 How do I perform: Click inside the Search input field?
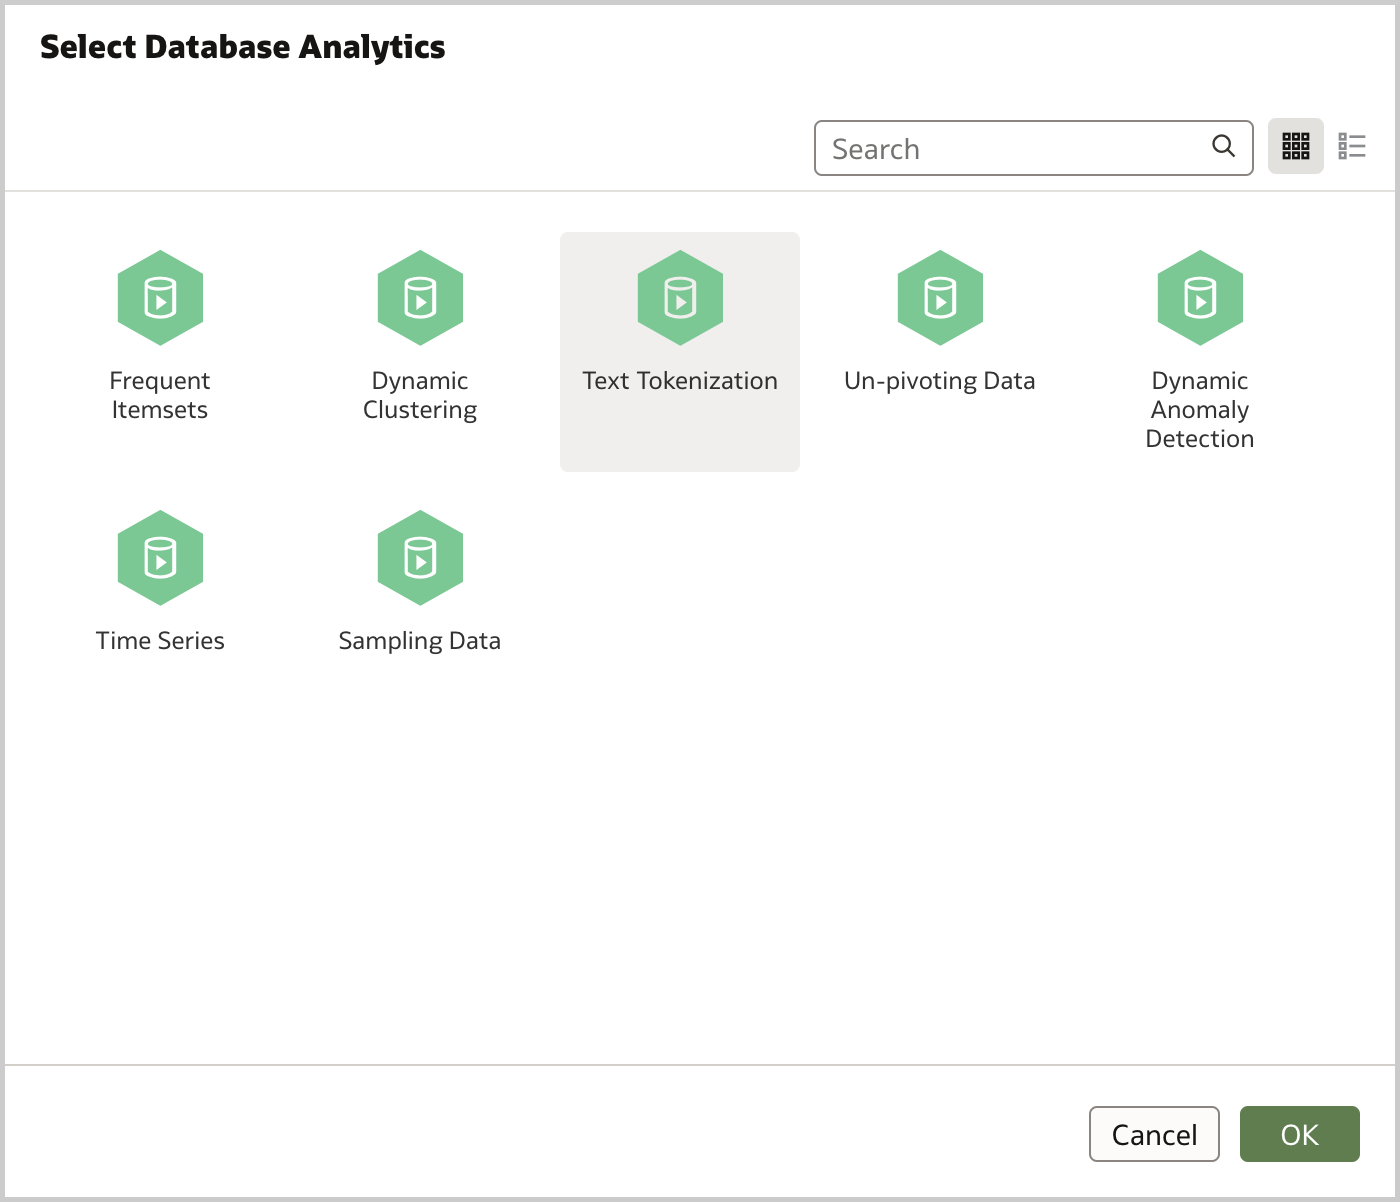coord(1000,147)
